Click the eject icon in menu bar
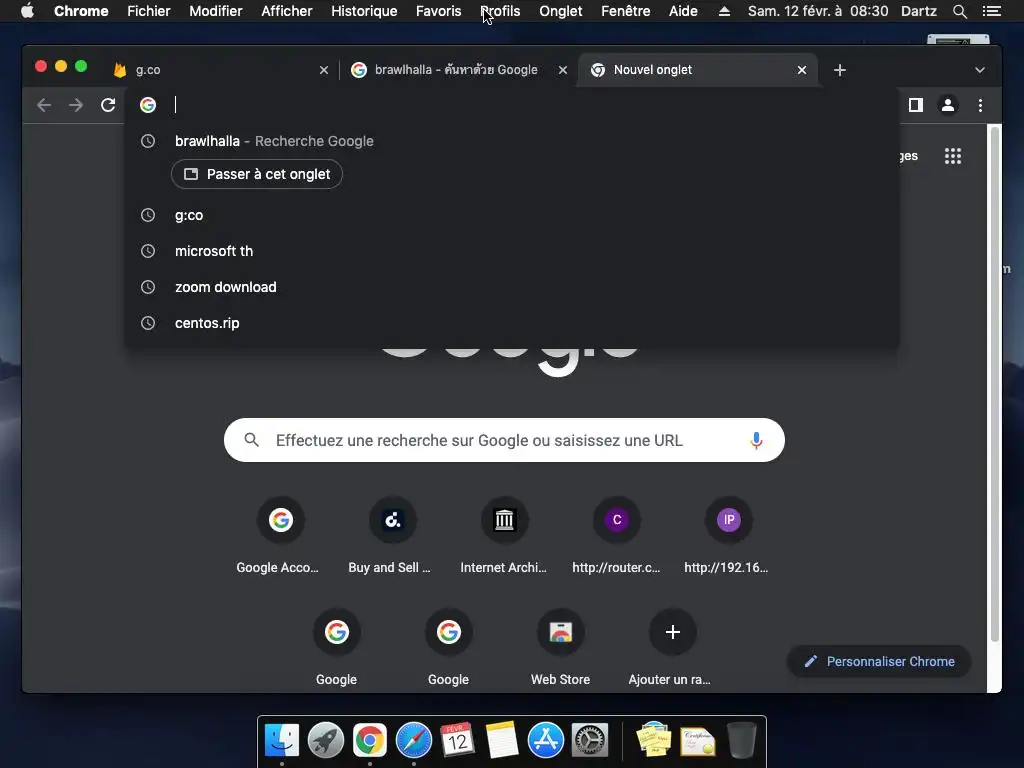The image size is (1024, 768). coord(724,11)
